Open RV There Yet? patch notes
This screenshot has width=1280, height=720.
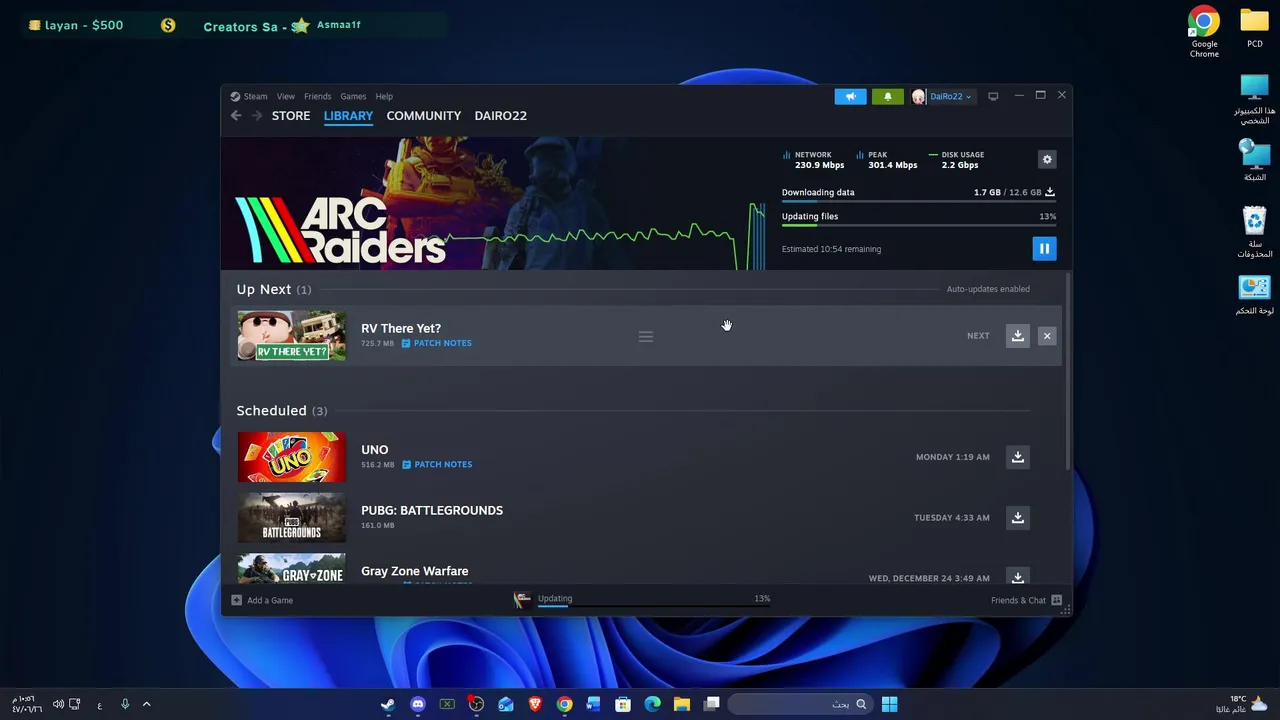coord(437,343)
